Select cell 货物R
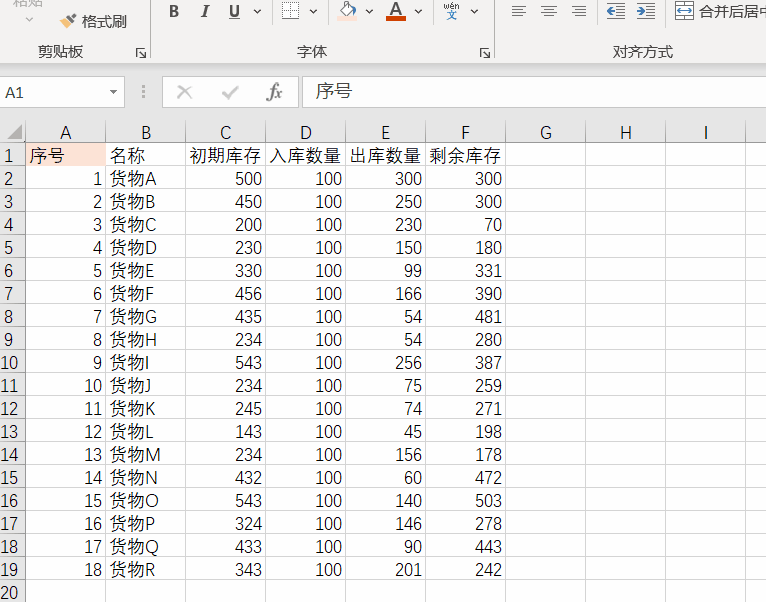 click(x=146, y=570)
